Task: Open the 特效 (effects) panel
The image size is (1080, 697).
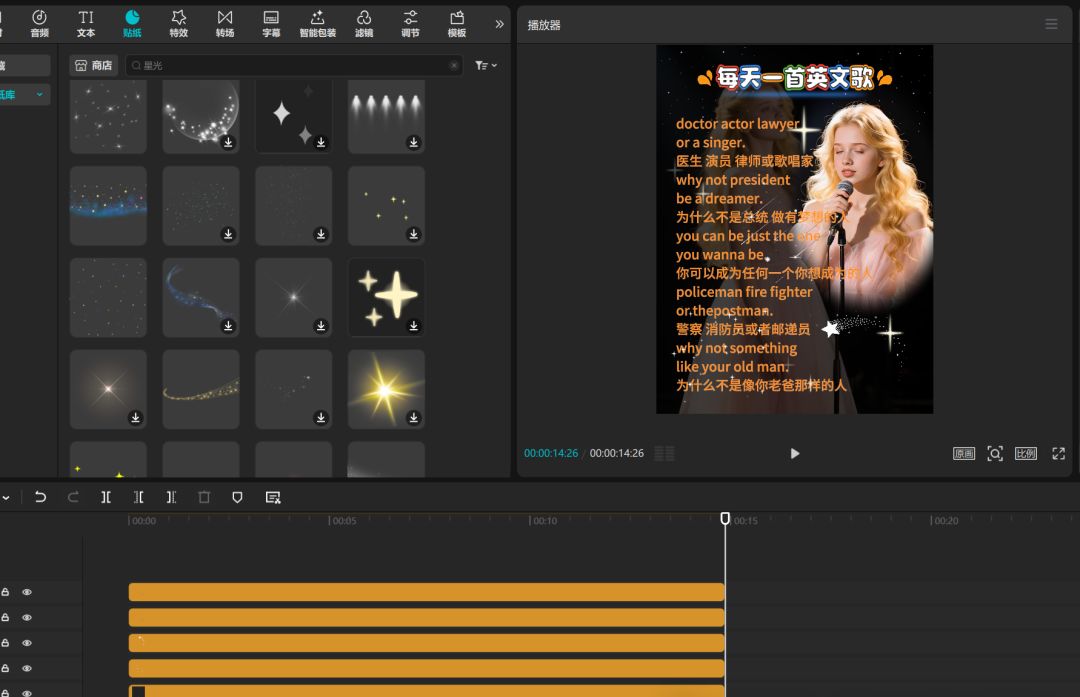Action: [178, 22]
